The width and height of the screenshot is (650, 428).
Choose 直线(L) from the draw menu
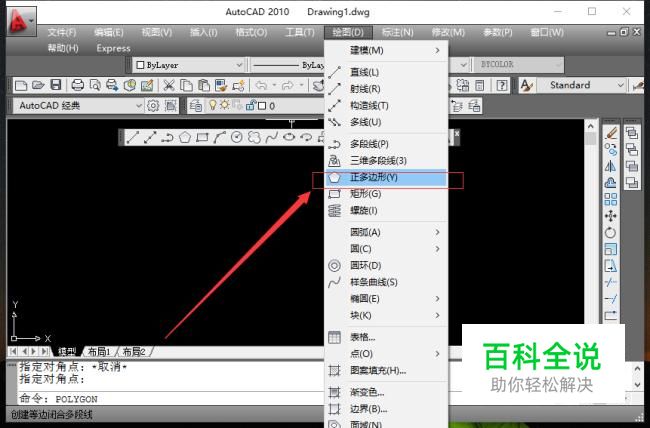point(386,72)
